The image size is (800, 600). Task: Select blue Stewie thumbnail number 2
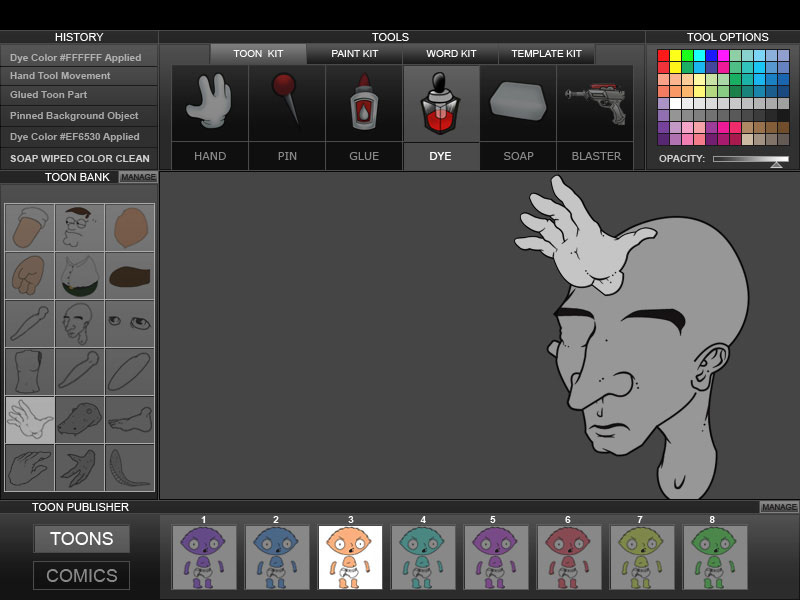(277, 558)
